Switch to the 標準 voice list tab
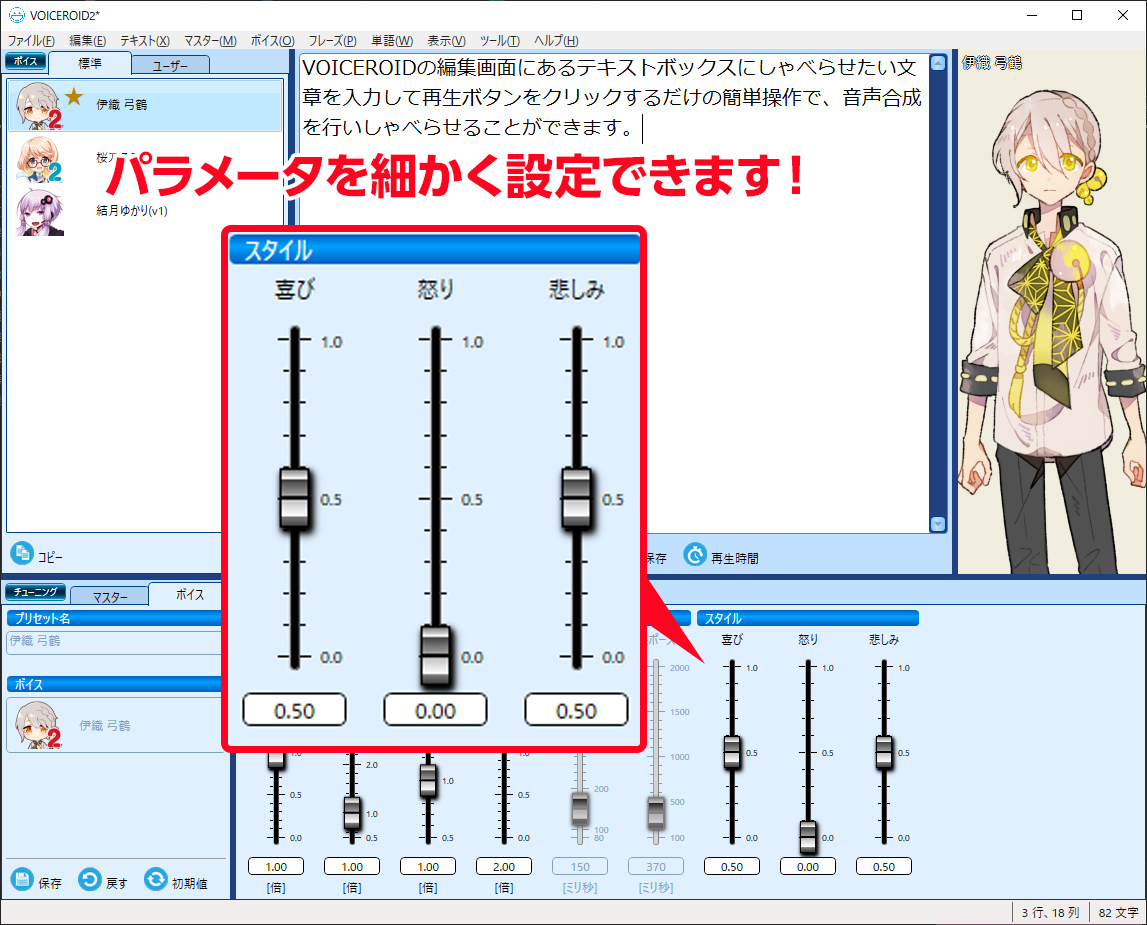The image size is (1147, 925). (x=90, y=64)
